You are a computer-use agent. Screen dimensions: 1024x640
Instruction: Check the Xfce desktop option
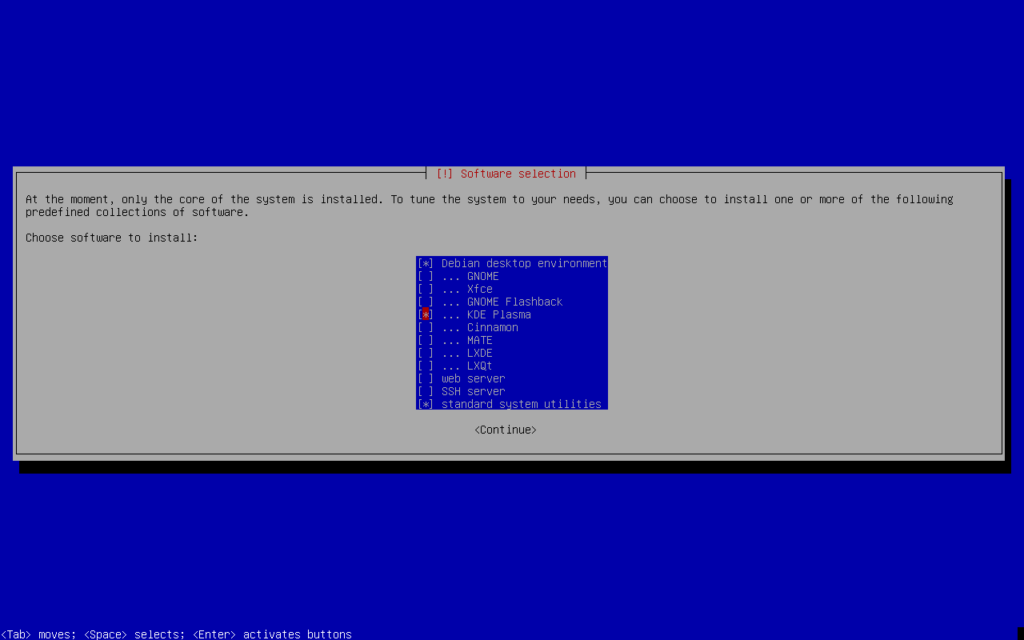pyautogui.click(x=425, y=289)
